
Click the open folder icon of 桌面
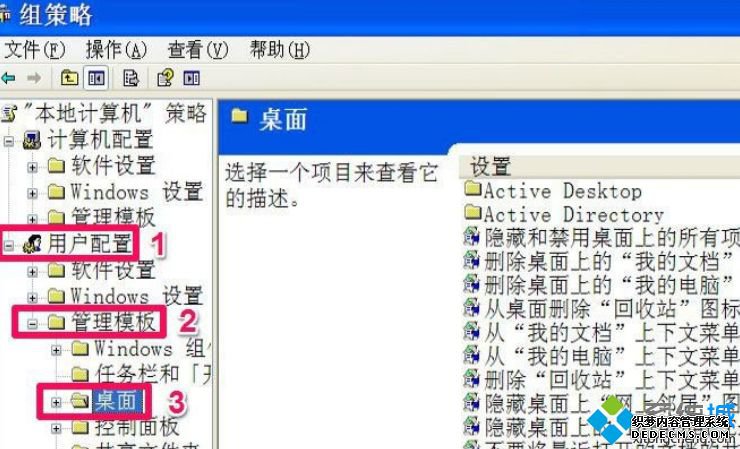[80, 402]
